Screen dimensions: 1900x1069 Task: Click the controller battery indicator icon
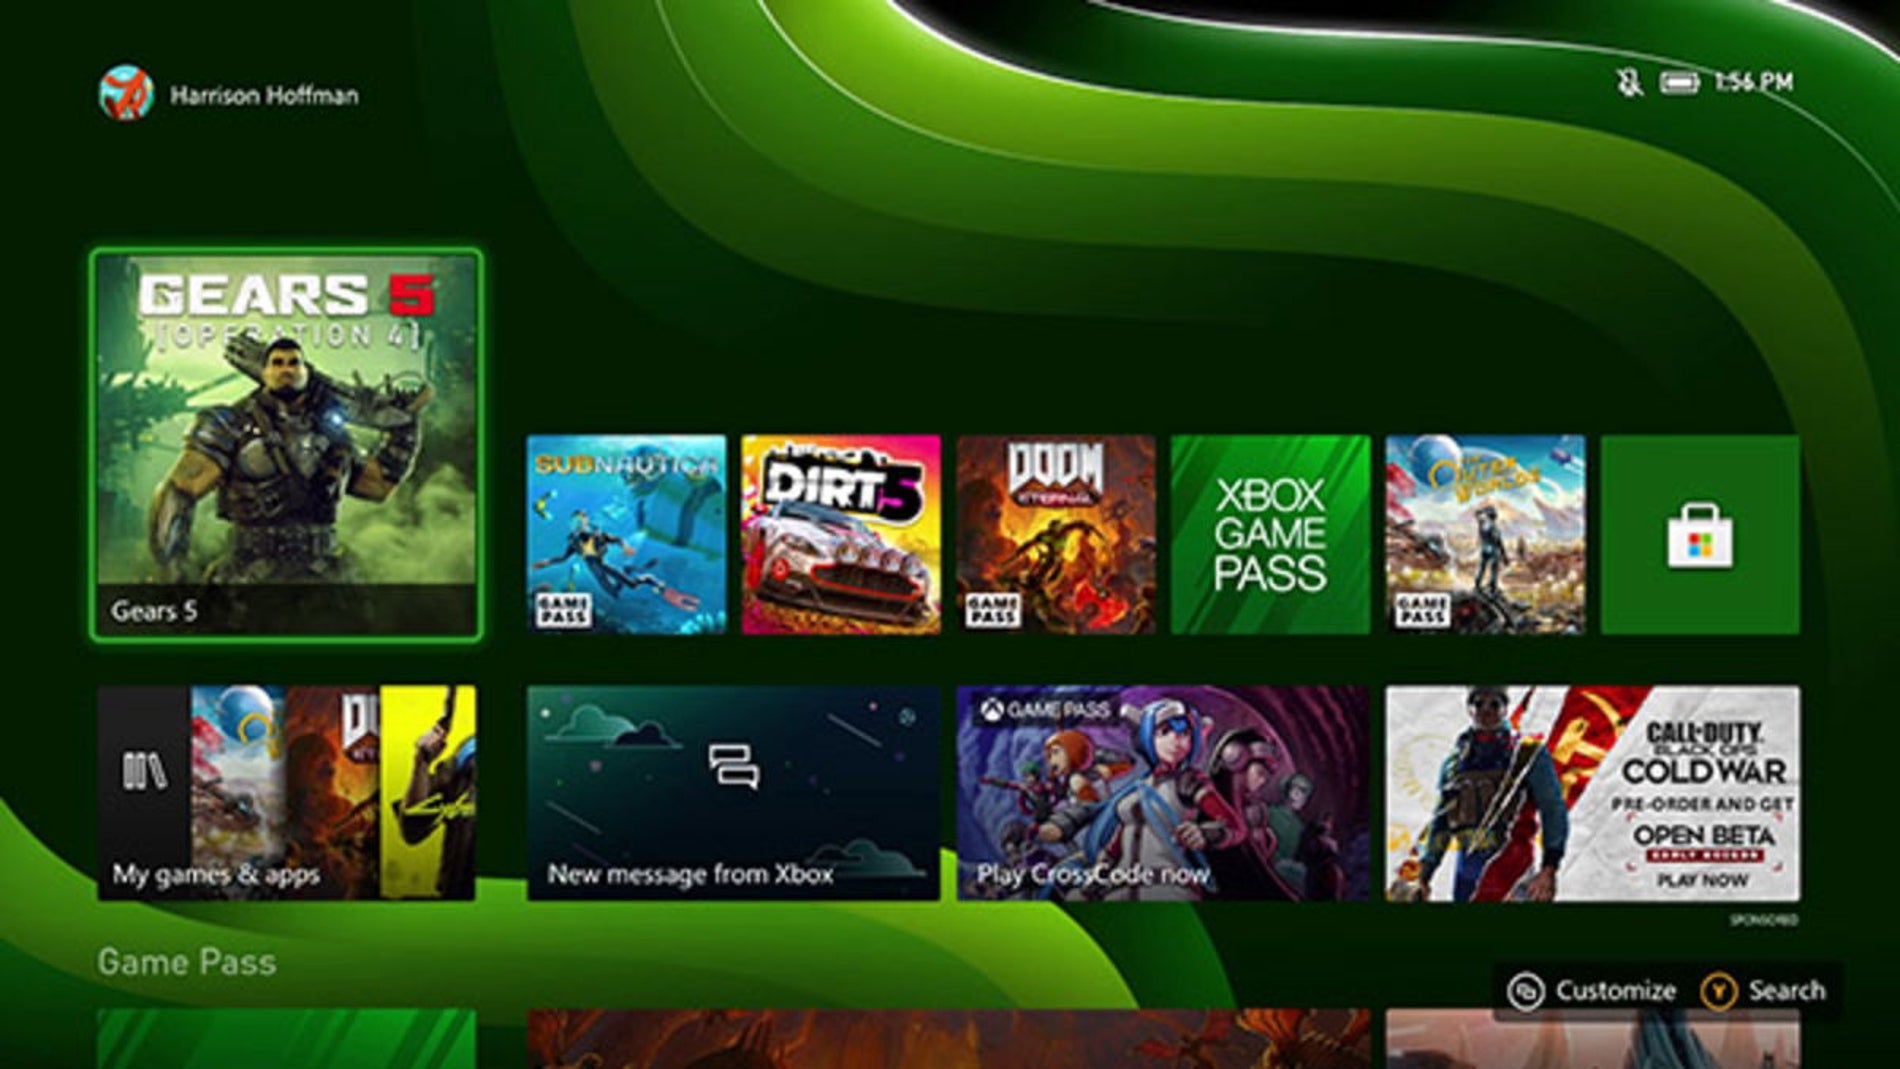coord(1679,82)
